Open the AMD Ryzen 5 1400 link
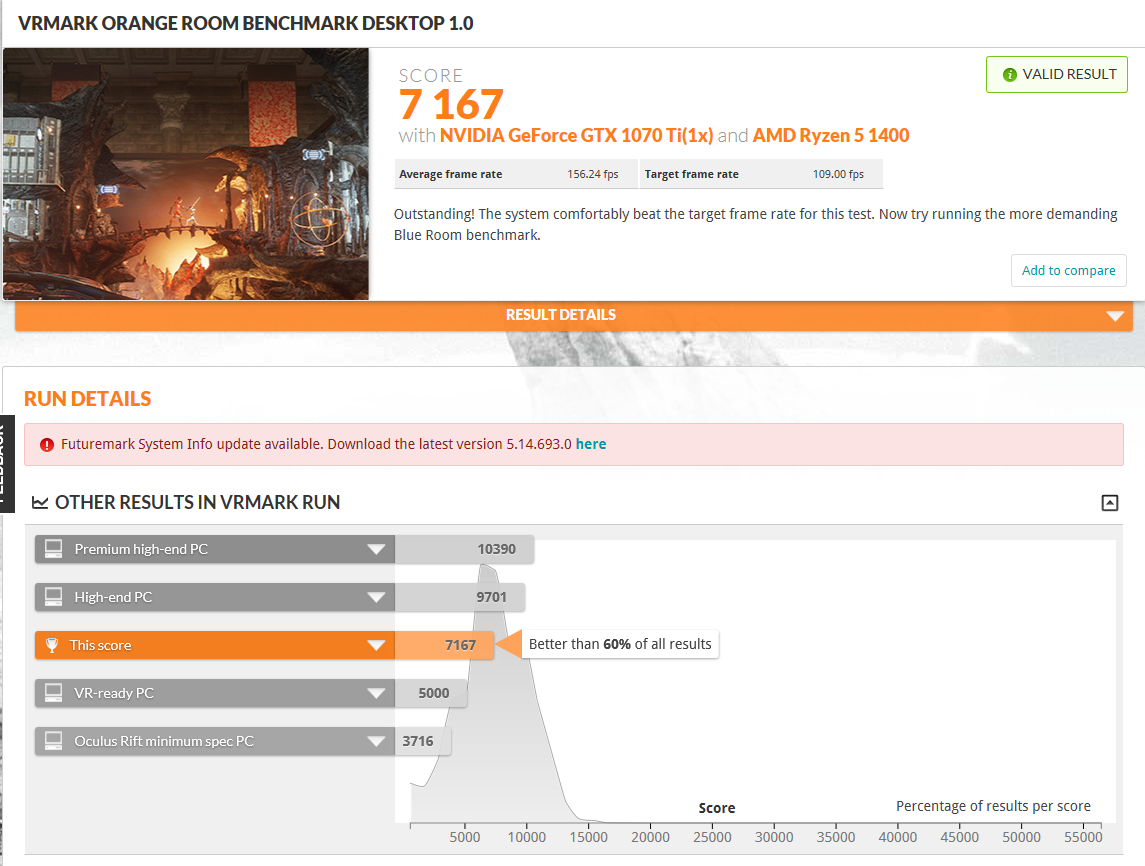The image size is (1145, 866). [831, 136]
